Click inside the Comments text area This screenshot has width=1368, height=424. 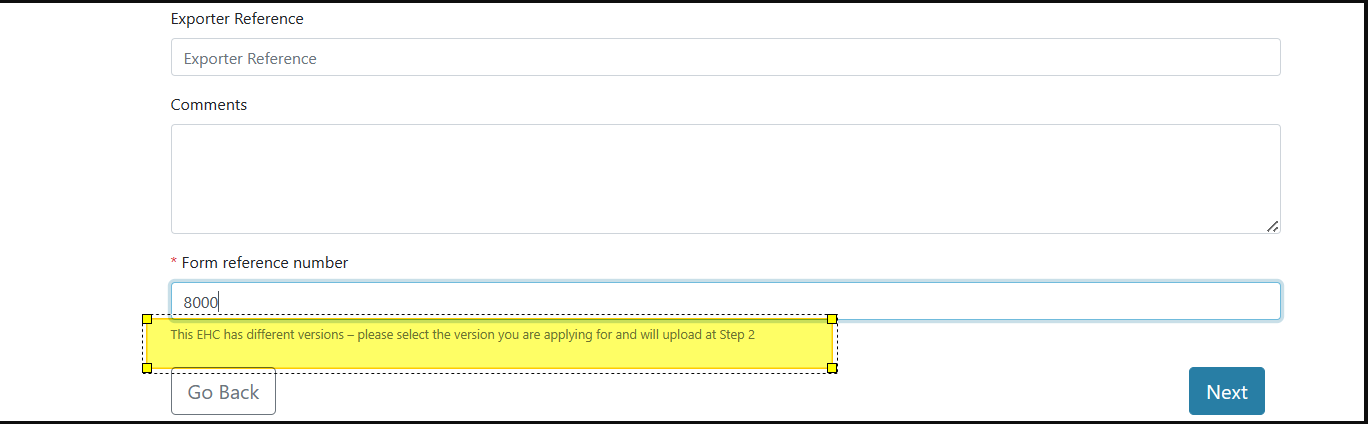click(x=726, y=179)
